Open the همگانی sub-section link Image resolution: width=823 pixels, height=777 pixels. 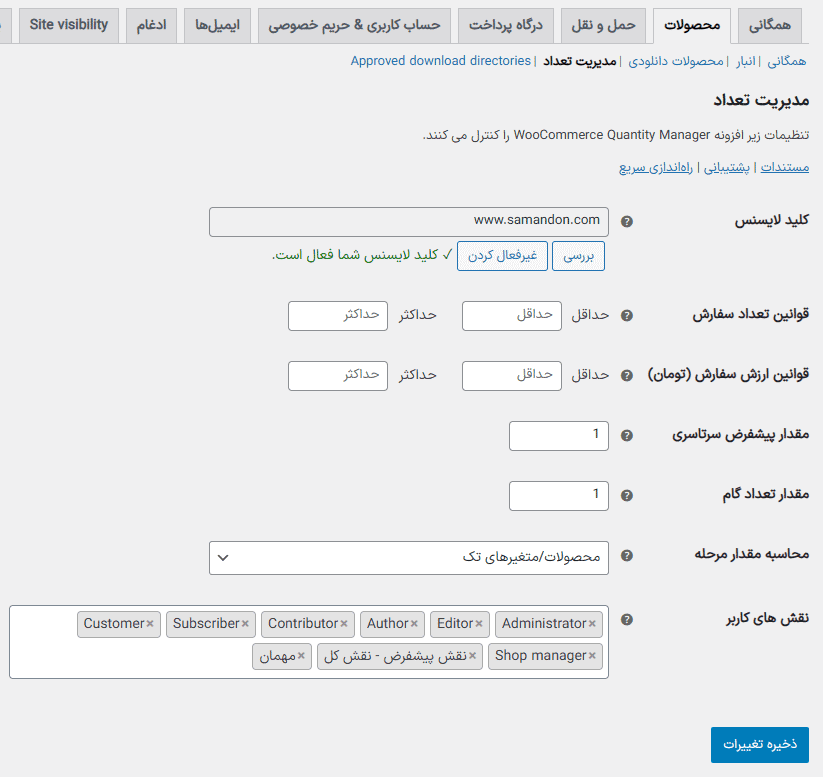tap(786, 61)
